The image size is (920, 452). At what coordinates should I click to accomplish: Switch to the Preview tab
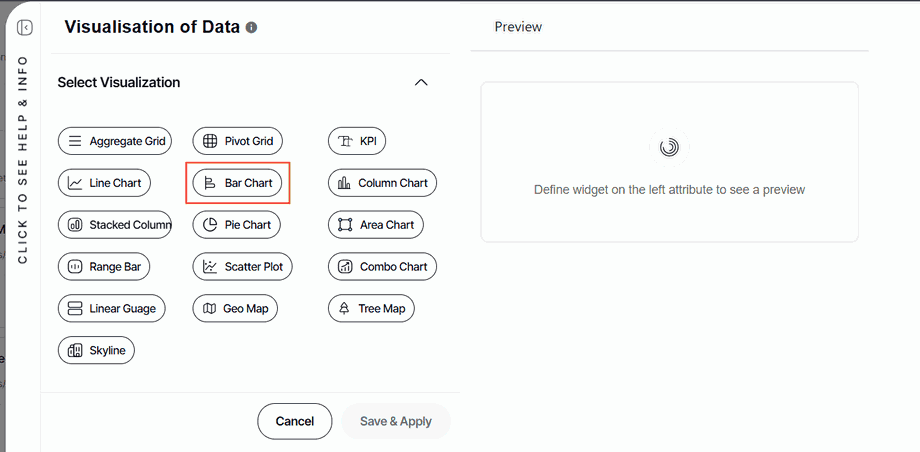518,27
